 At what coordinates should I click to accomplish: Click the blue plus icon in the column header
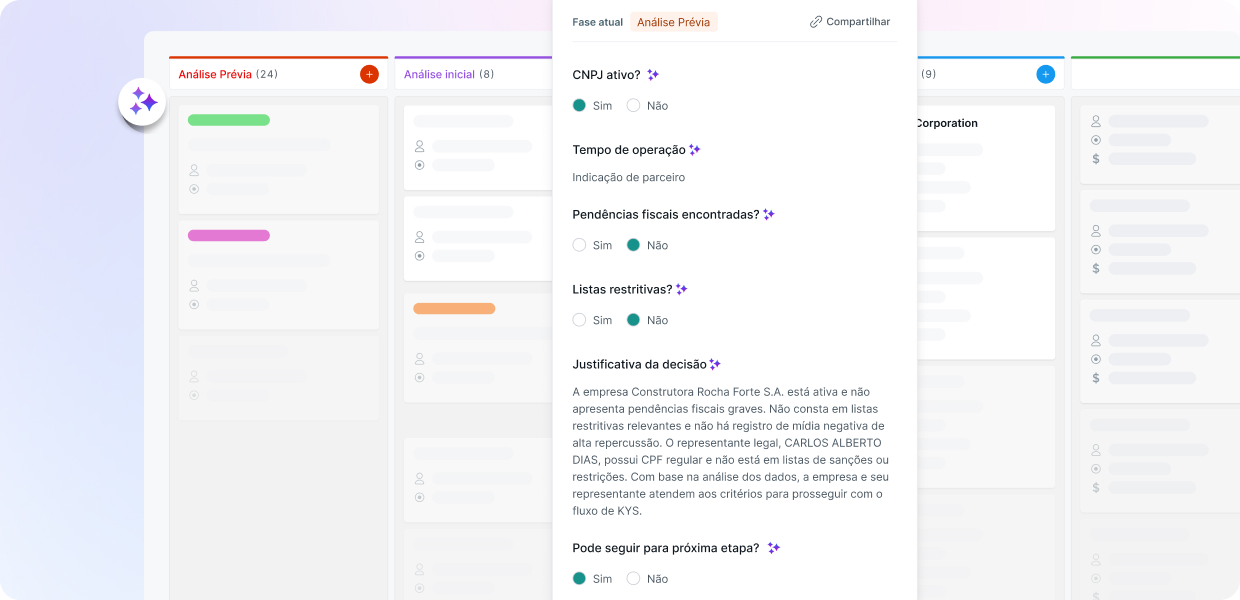[x=1045, y=74]
